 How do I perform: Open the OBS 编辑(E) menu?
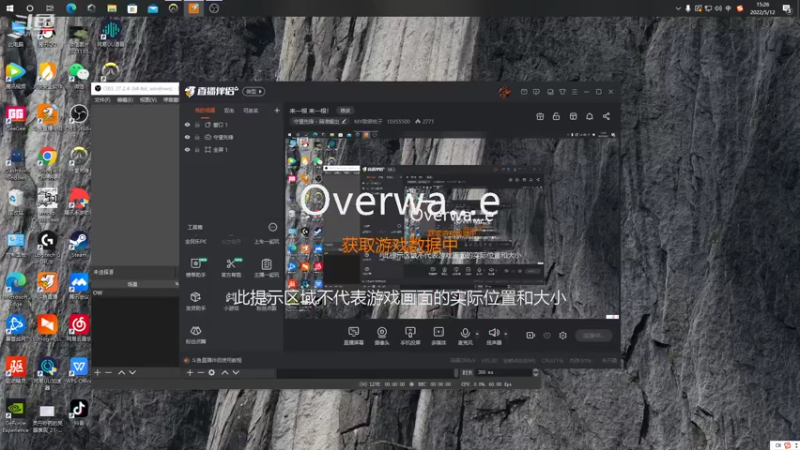tap(125, 100)
